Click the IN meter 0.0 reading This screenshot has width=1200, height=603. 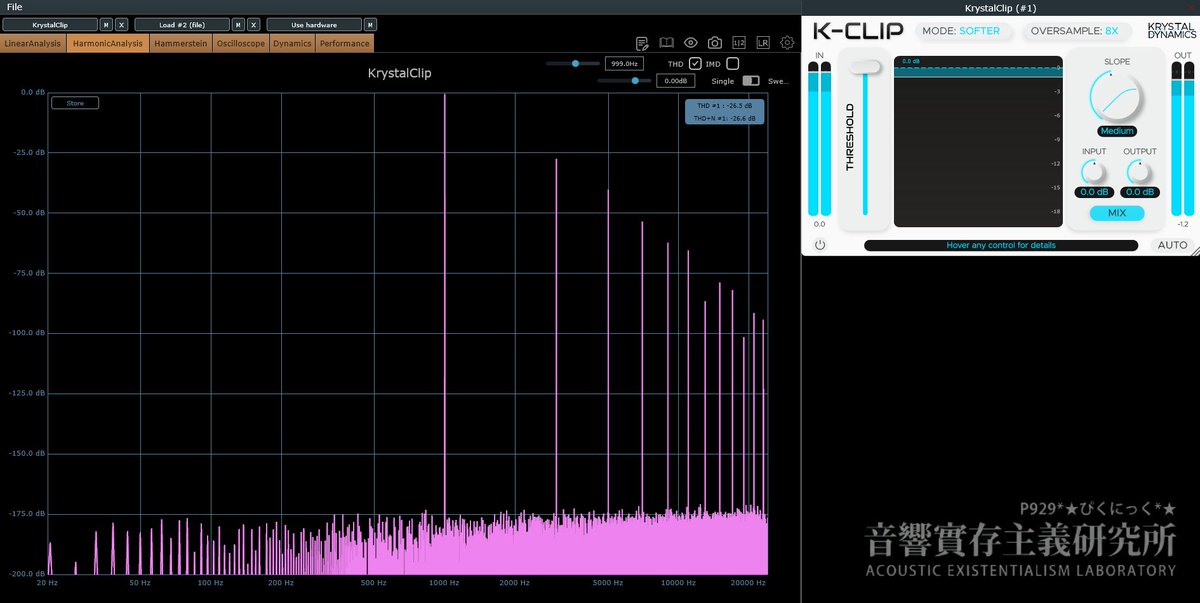tap(820, 224)
